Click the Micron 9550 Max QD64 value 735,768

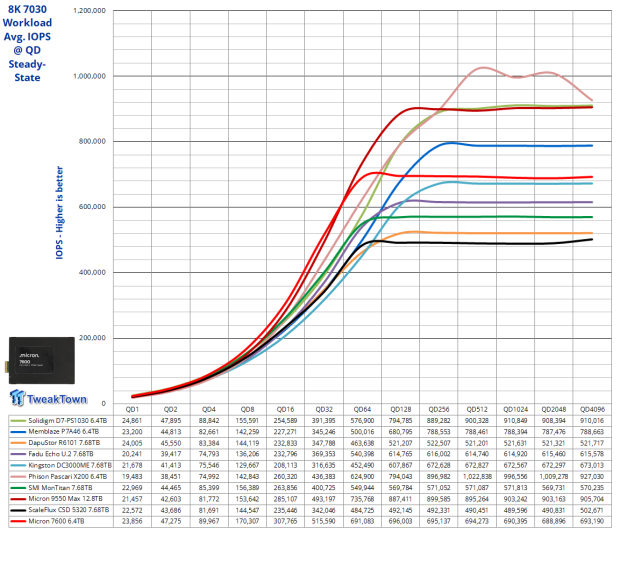[x=362, y=499]
